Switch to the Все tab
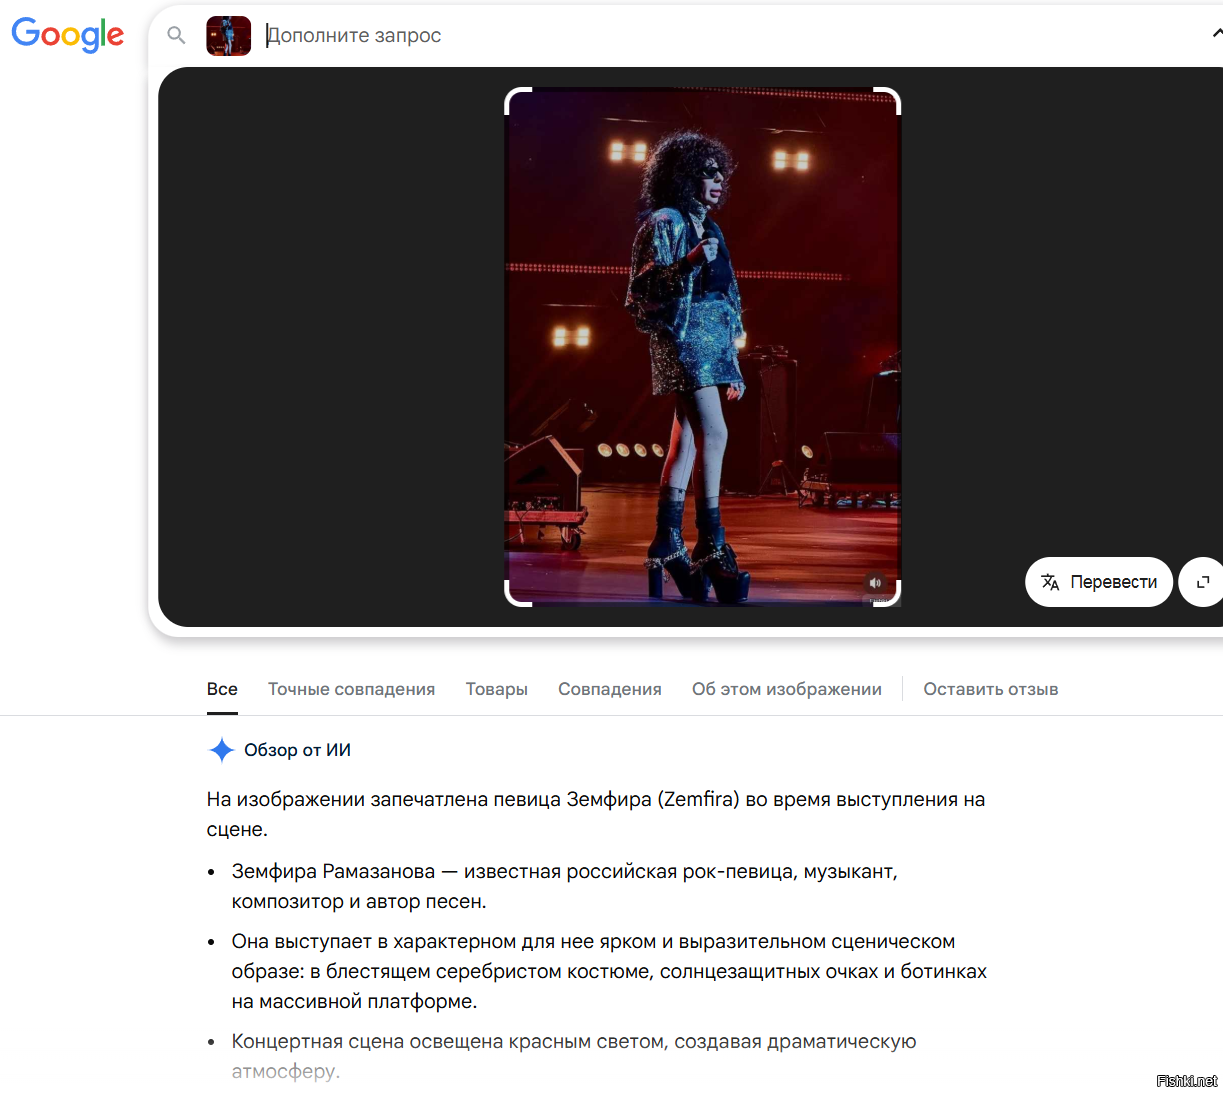The image size is (1223, 1093). (x=222, y=689)
